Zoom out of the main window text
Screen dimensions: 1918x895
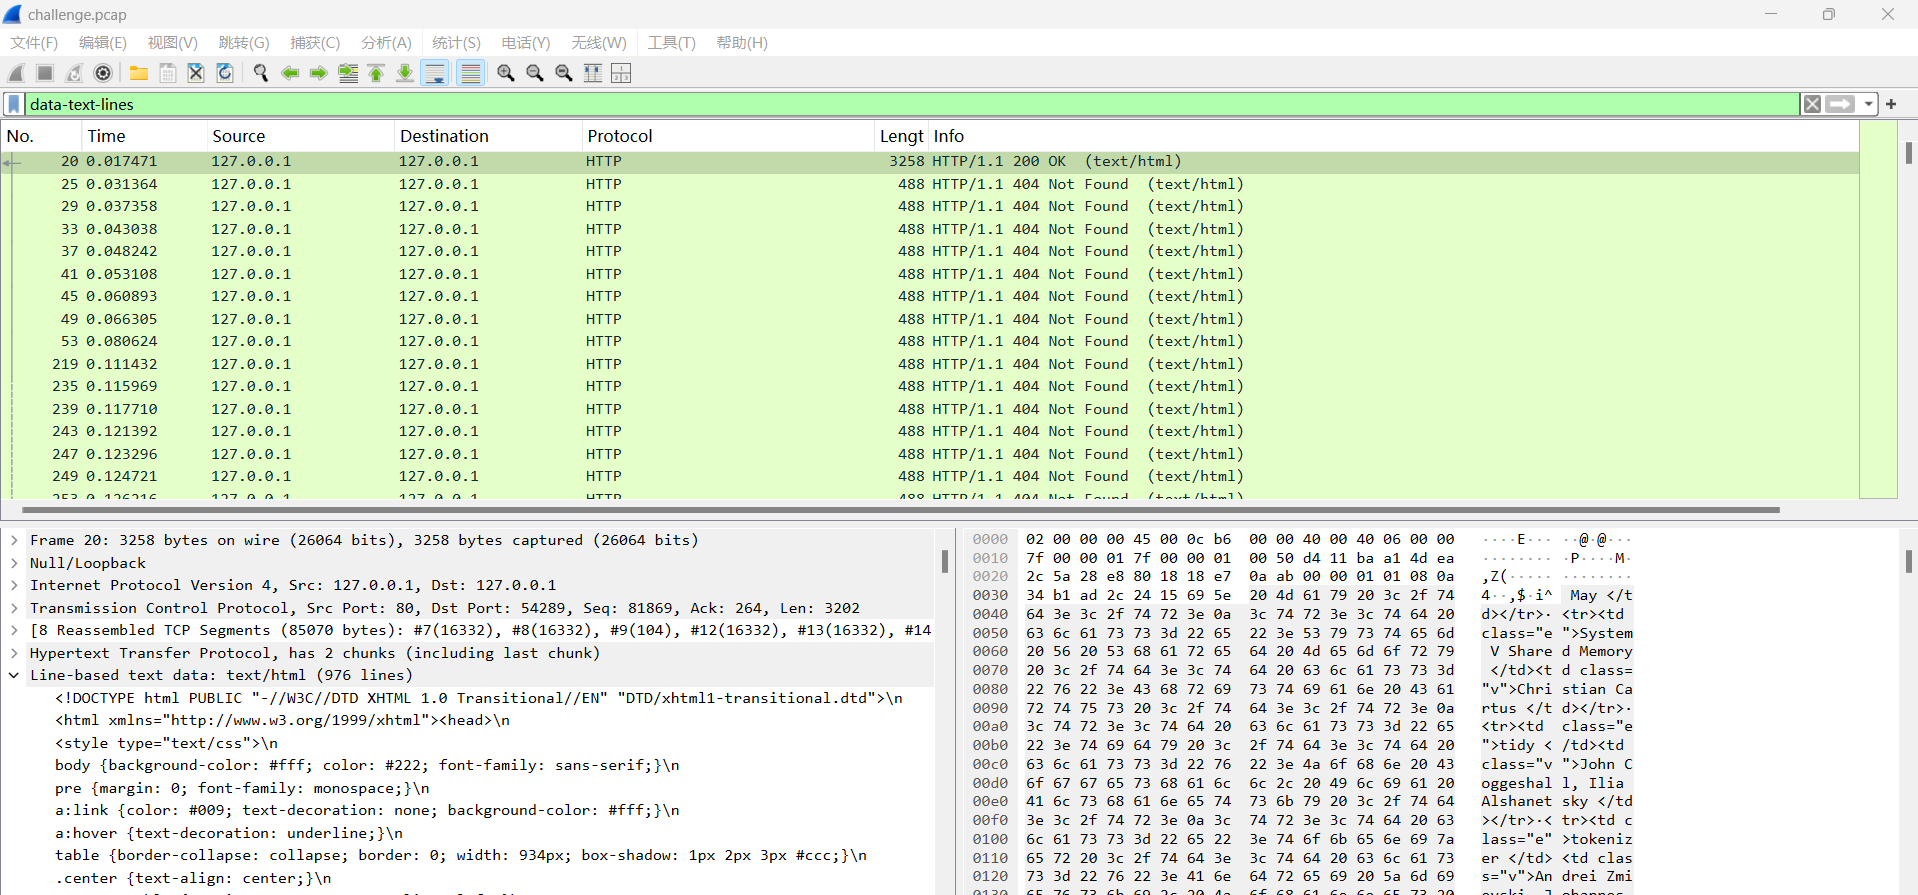(535, 73)
